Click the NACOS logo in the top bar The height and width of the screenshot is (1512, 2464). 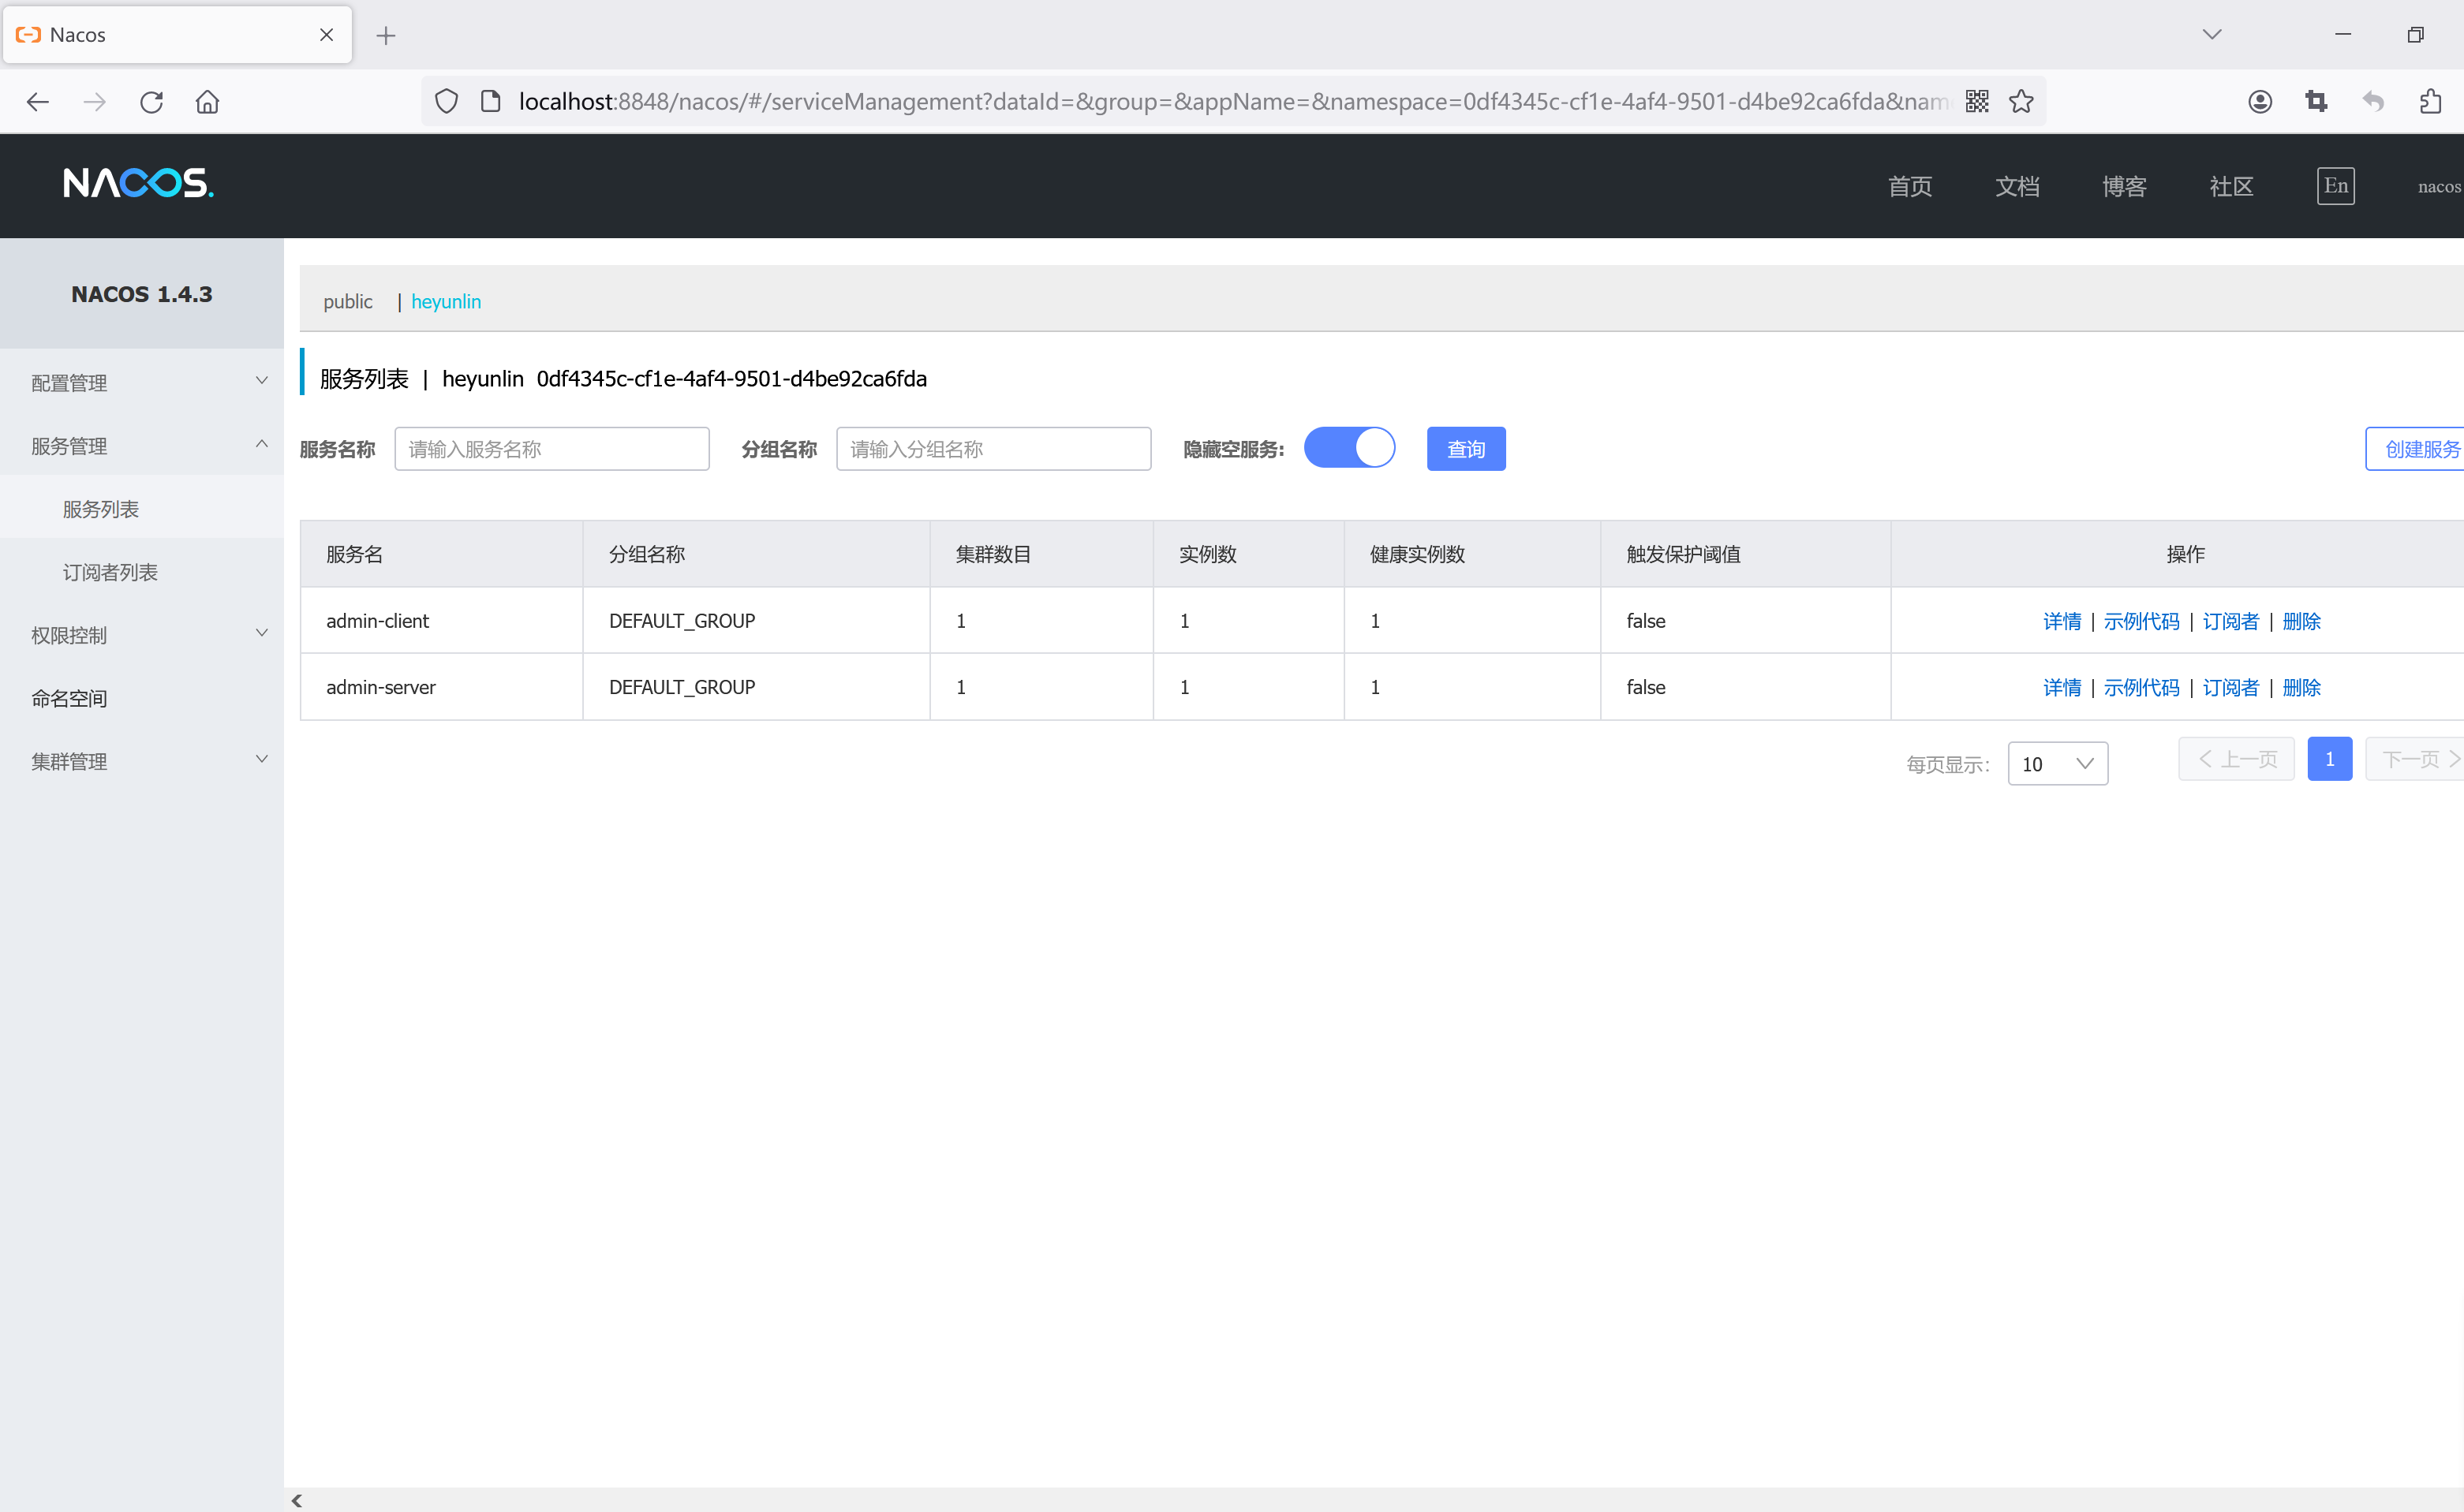137,184
